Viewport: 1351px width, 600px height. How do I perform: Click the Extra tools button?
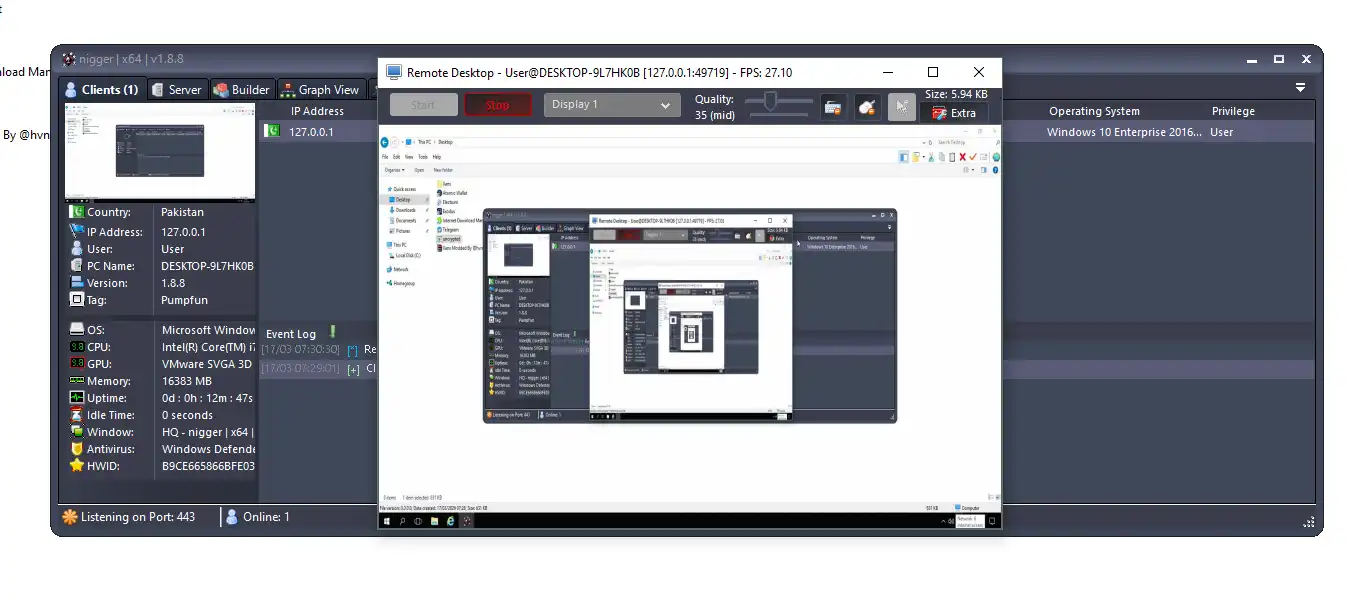(953, 113)
